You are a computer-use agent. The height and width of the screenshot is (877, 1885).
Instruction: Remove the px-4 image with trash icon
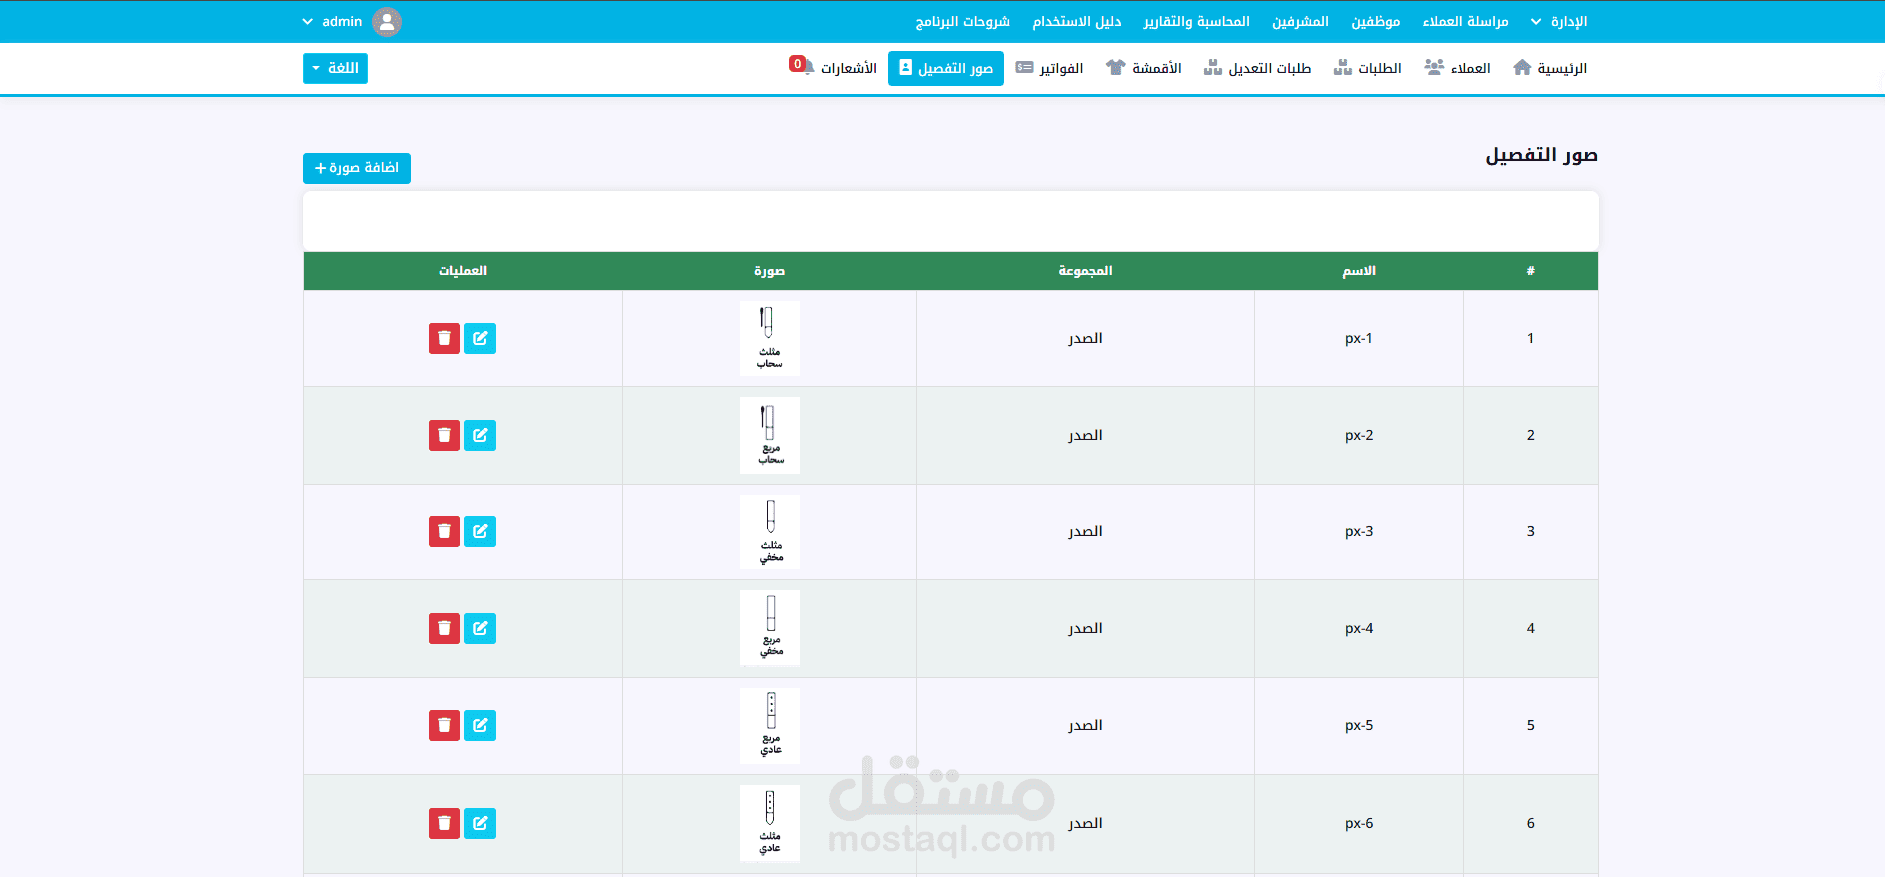pos(444,628)
